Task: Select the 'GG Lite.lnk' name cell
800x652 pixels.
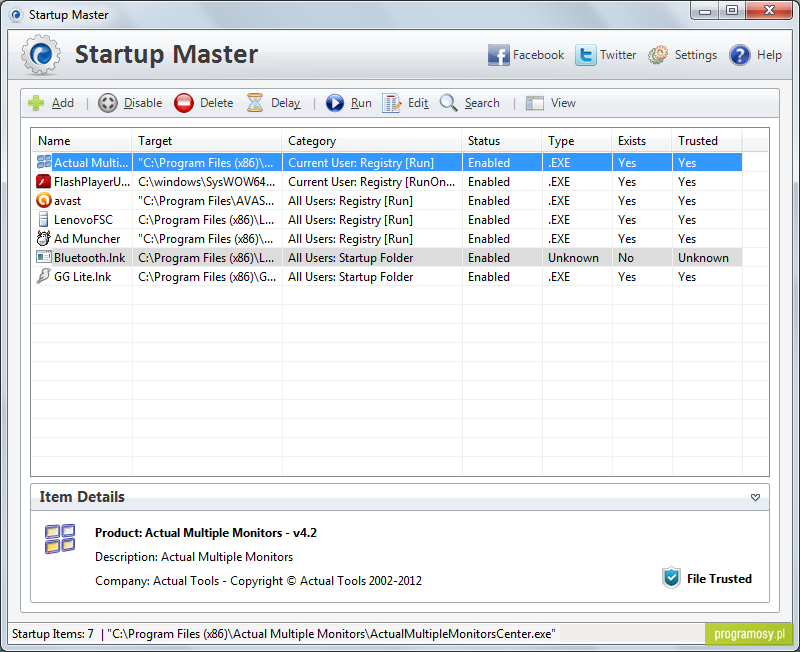Action: (83, 277)
